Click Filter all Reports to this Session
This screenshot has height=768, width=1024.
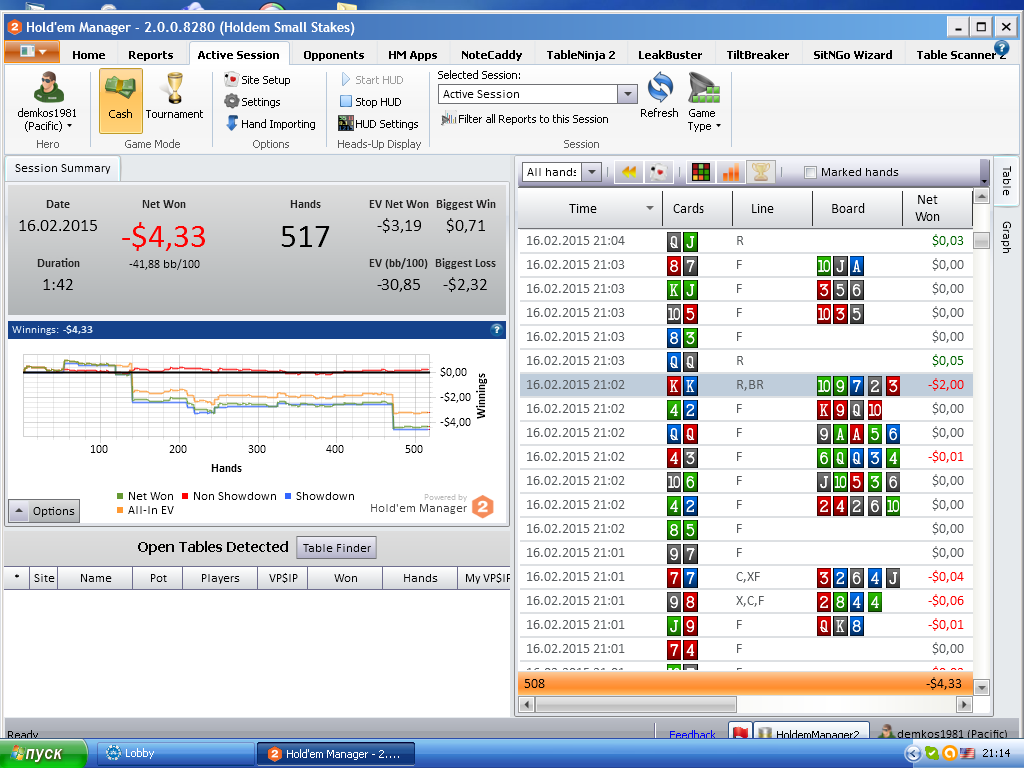pos(524,119)
